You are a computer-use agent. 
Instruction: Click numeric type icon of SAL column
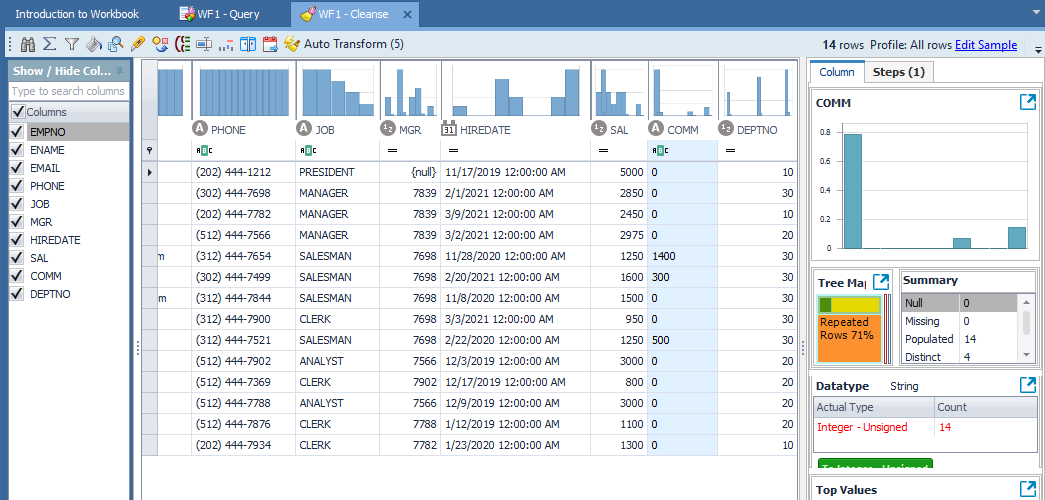coord(600,130)
